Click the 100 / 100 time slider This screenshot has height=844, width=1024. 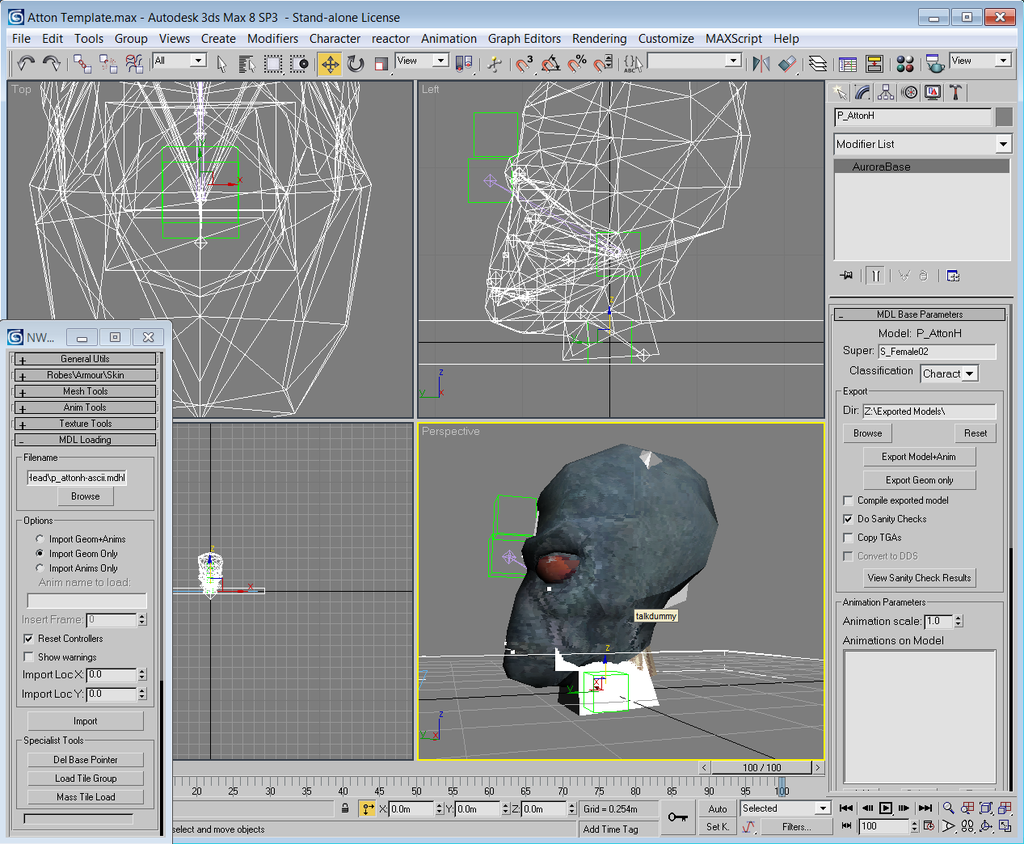pyautogui.click(x=761, y=768)
